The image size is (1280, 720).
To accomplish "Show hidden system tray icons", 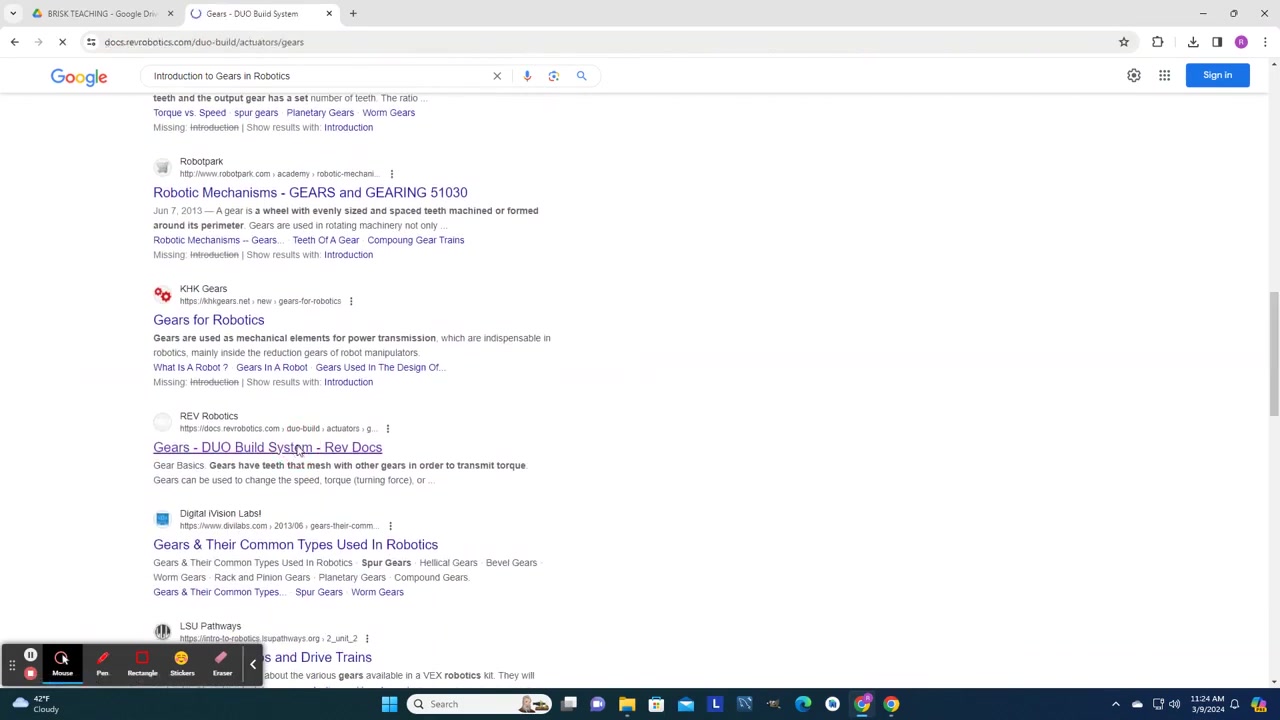I will 1116,704.
